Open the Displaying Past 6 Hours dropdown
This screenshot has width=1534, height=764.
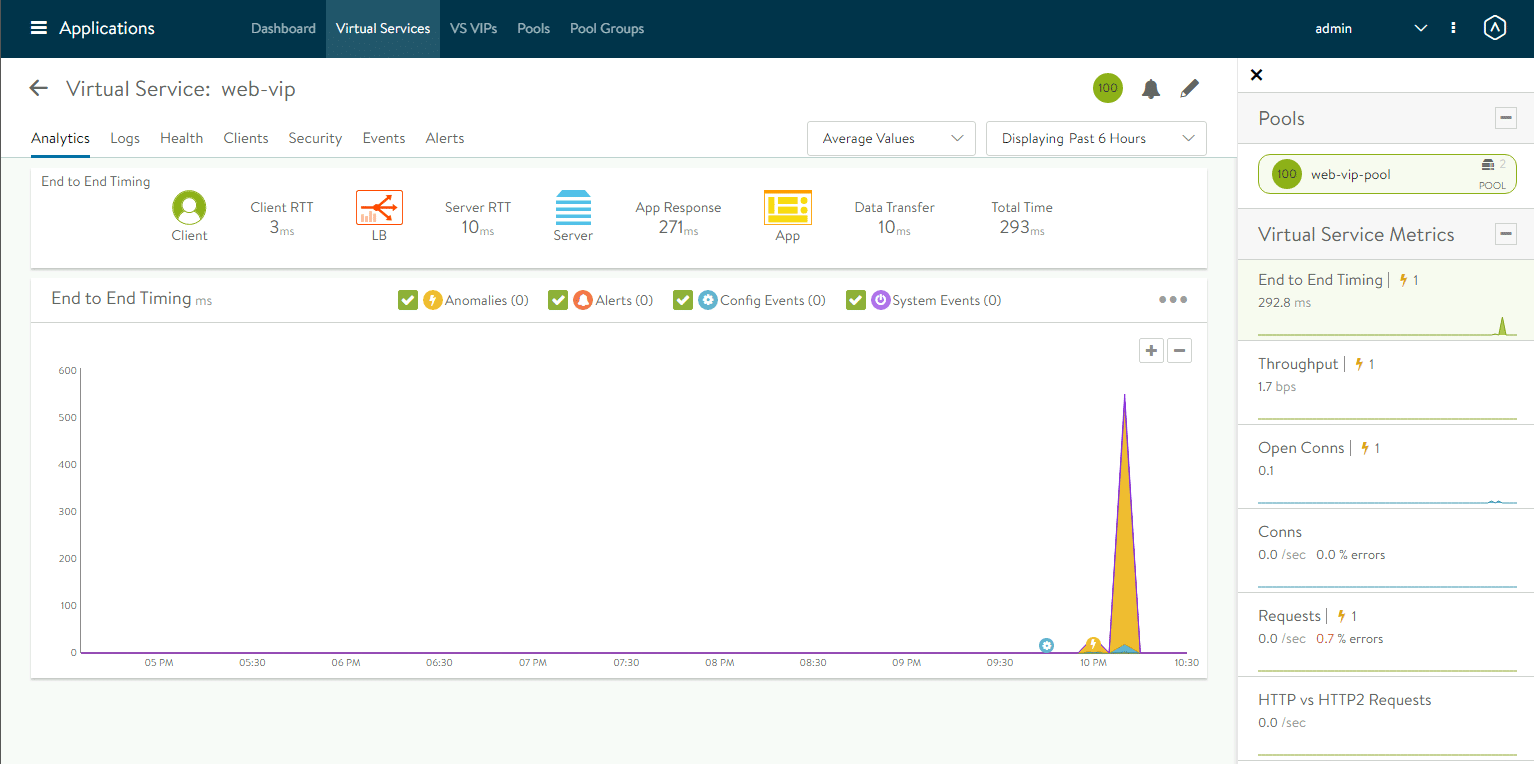coord(1095,138)
